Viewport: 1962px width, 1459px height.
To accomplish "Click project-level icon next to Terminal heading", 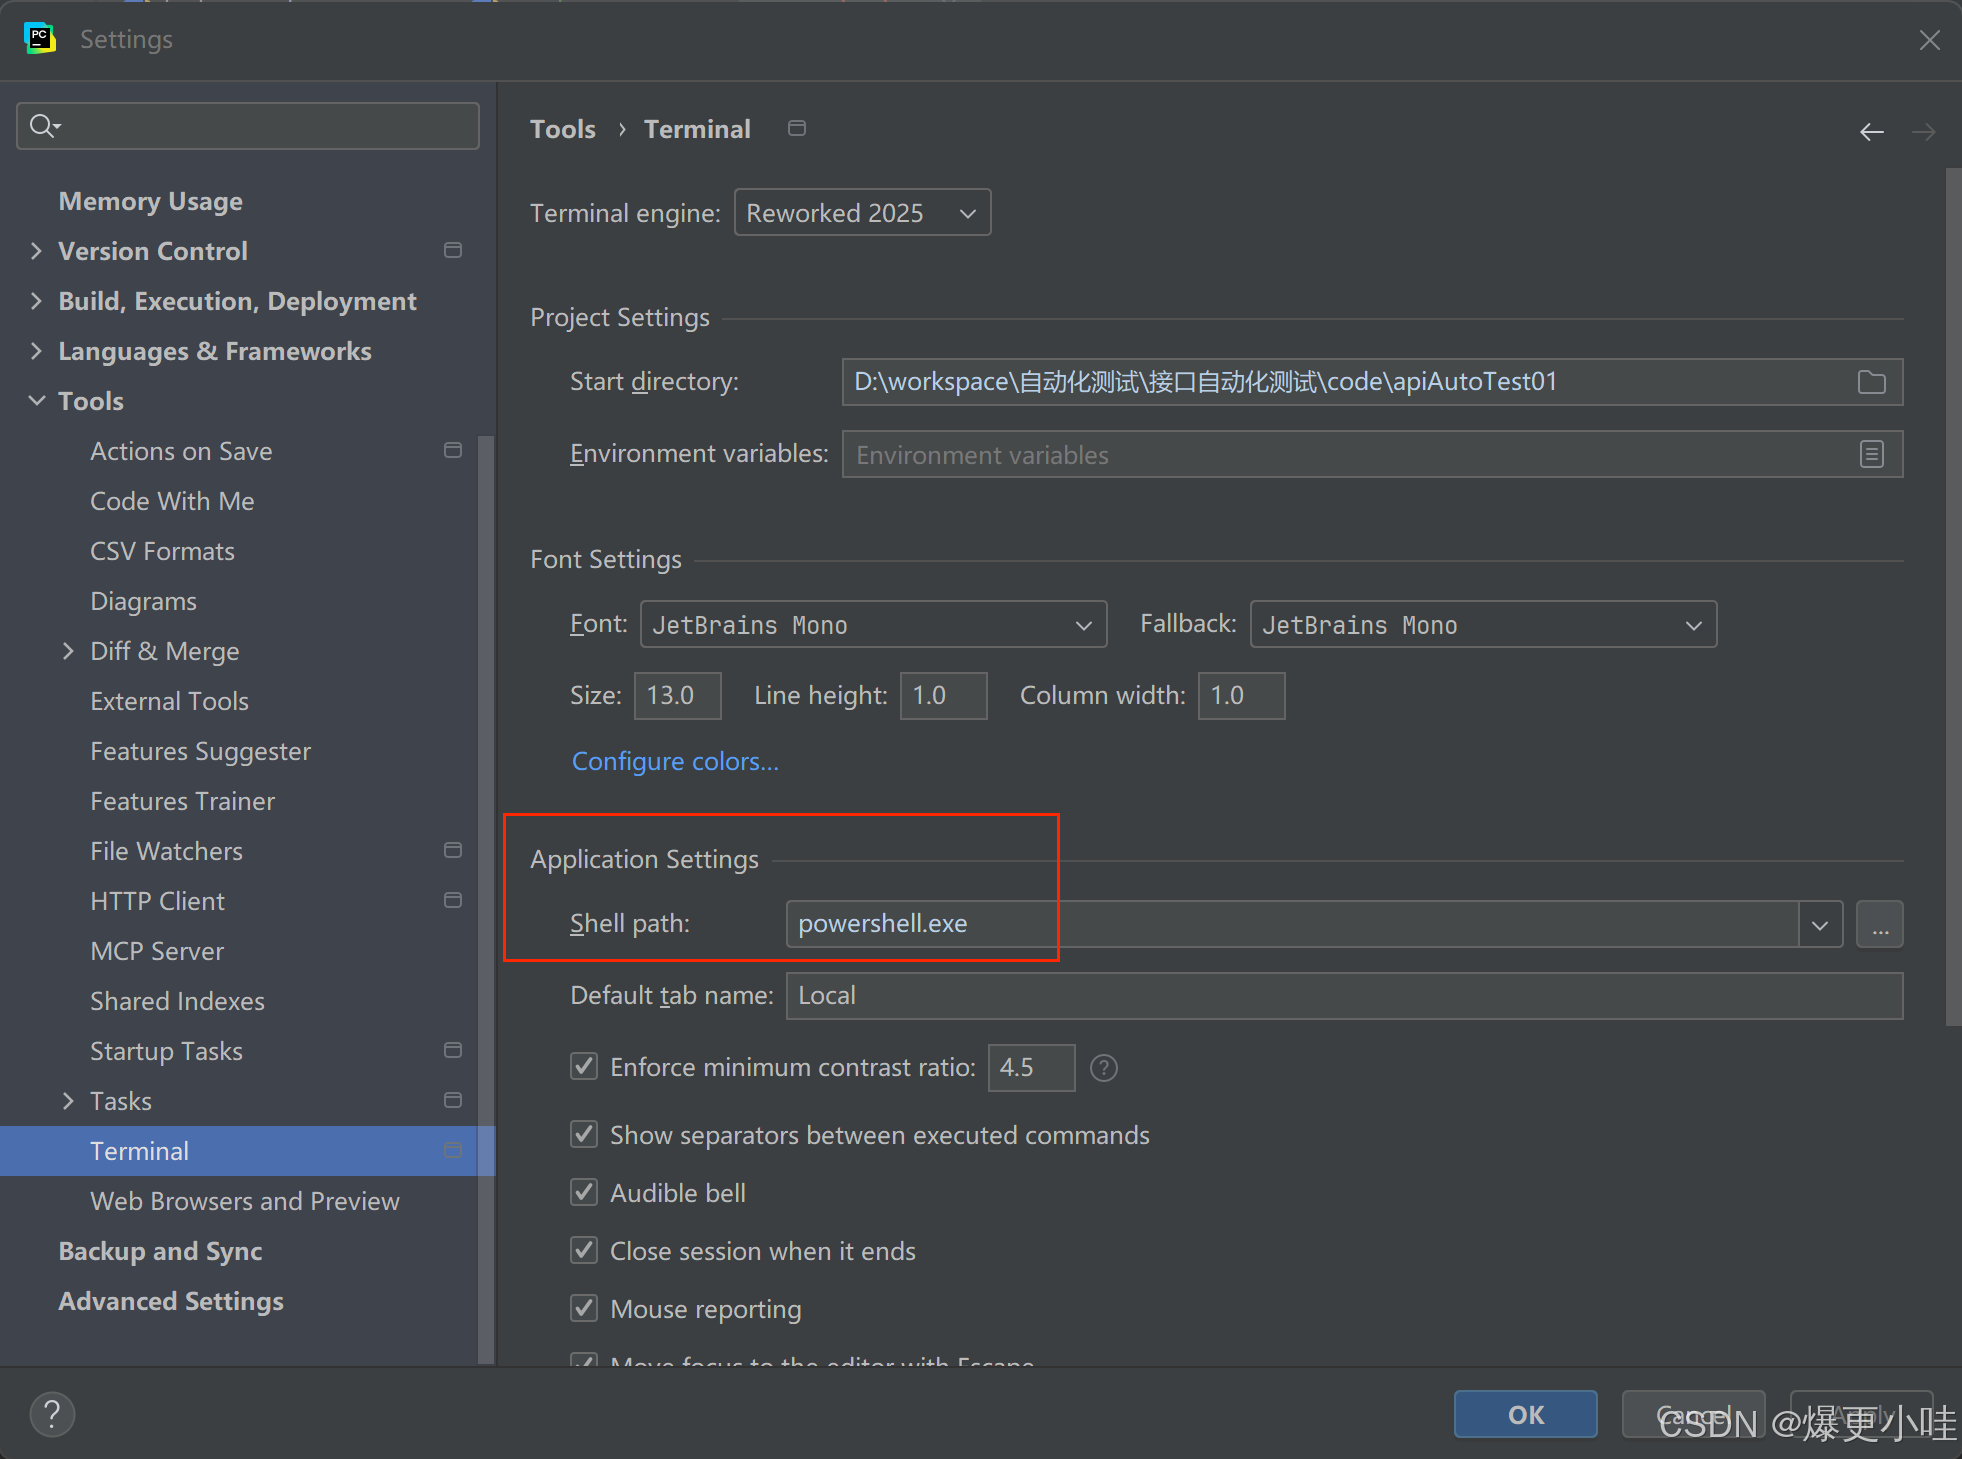I will tap(796, 128).
